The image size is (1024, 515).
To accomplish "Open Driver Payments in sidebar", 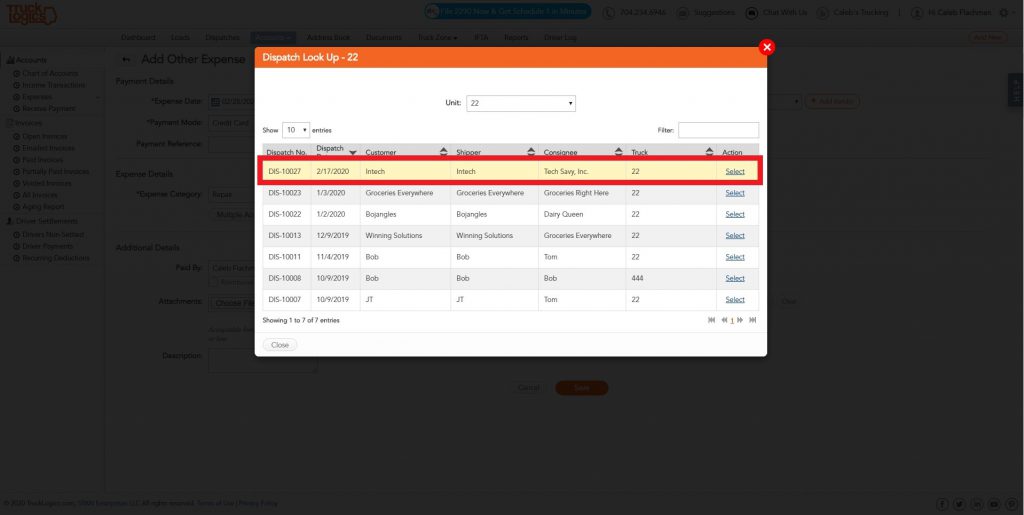I will pos(48,246).
